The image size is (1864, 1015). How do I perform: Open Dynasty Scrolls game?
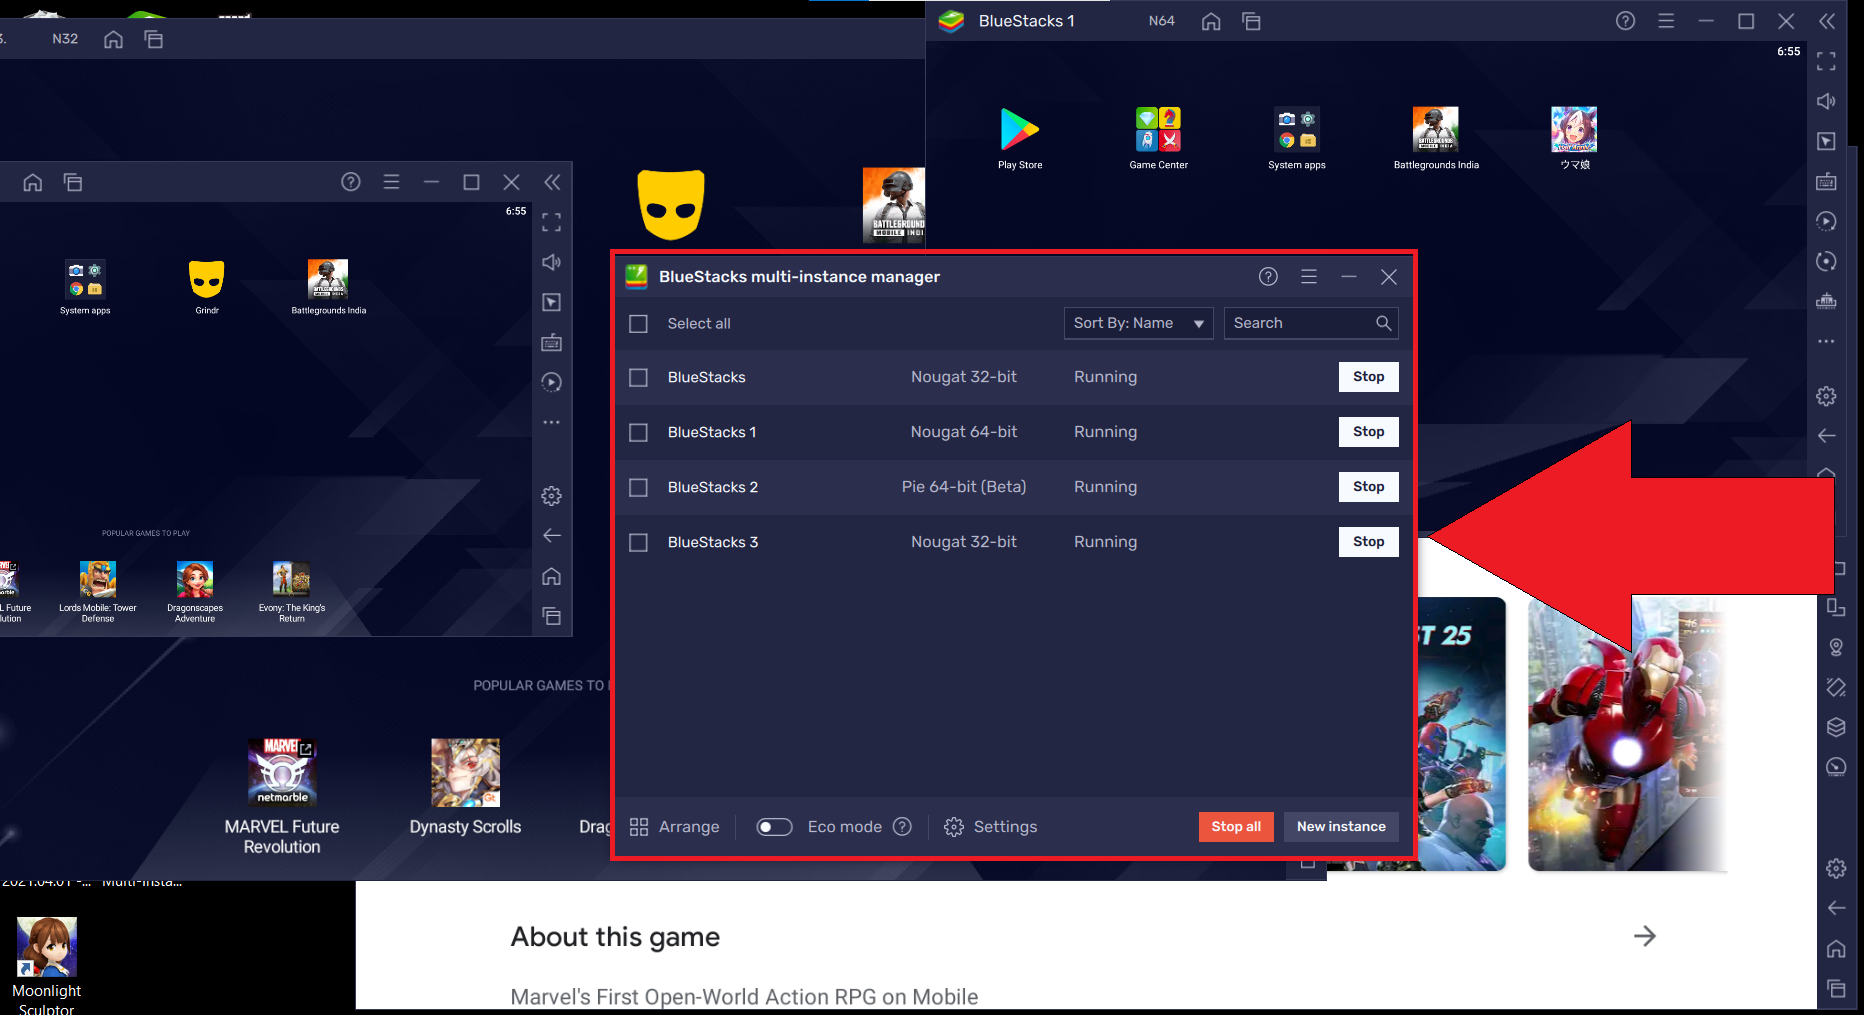465,786
